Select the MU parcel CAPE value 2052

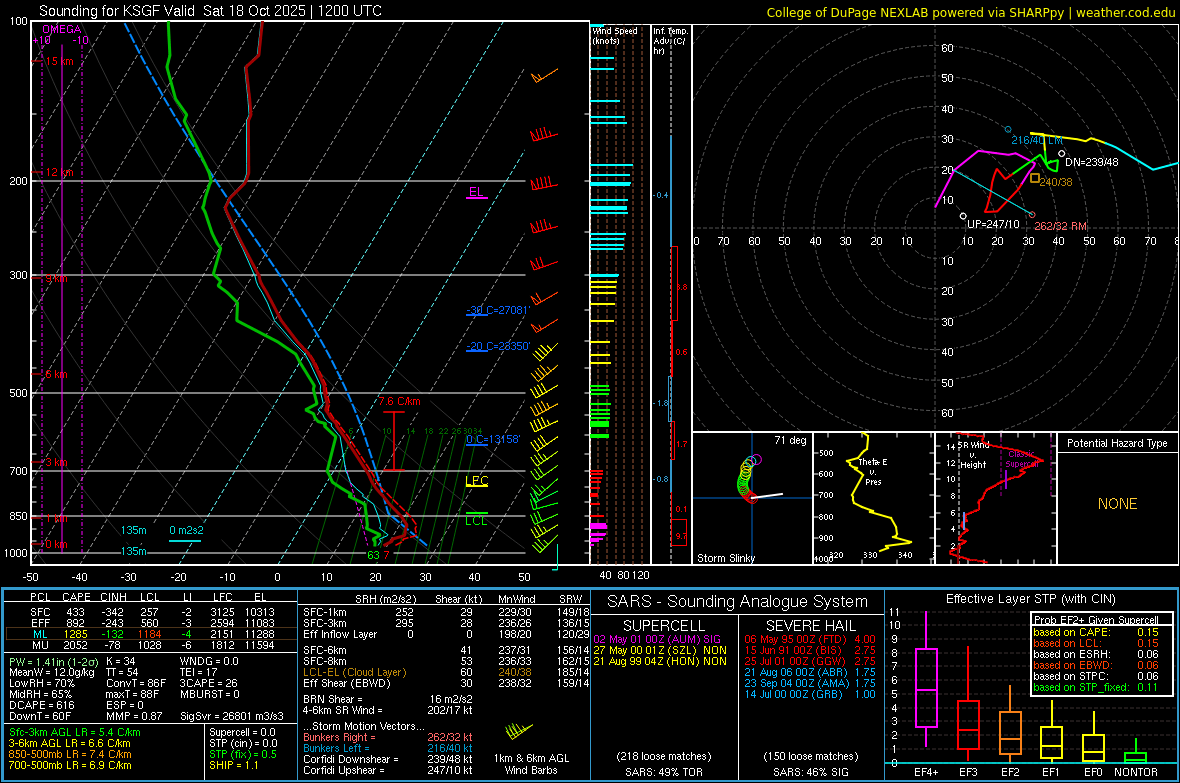[x=75, y=645]
